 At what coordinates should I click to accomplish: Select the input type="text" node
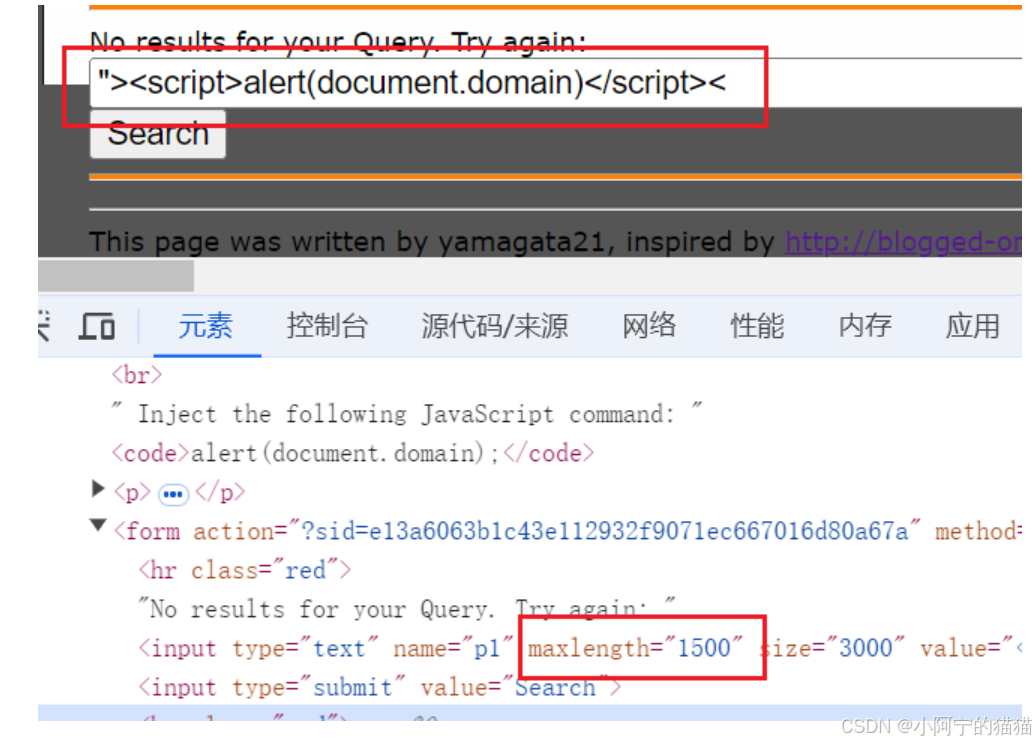pos(579,648)
